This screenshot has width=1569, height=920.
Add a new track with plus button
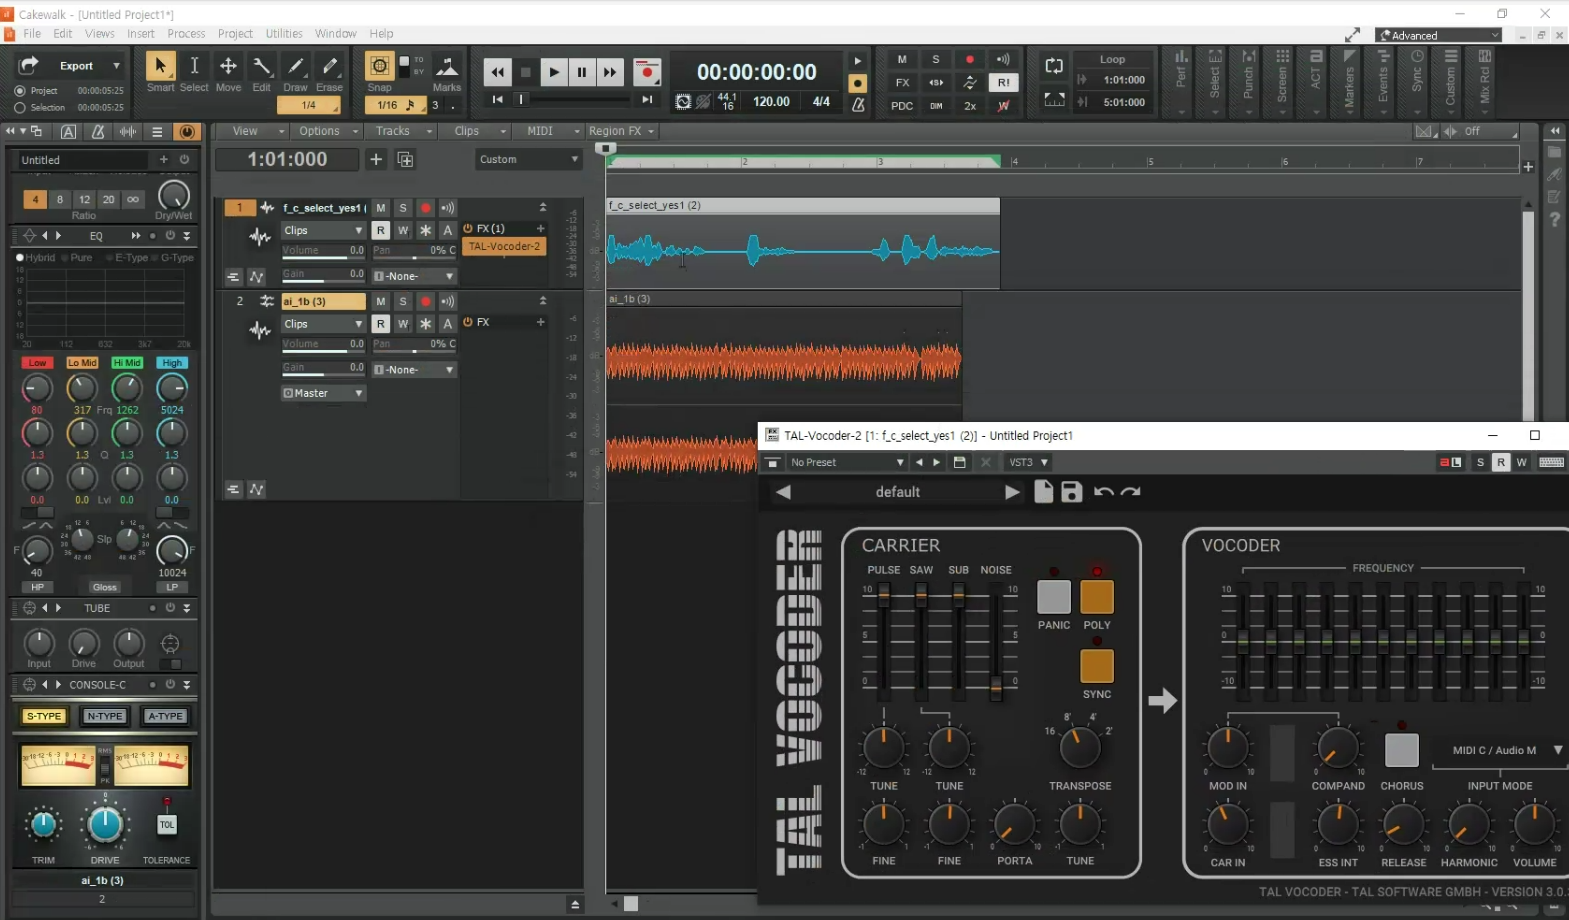[376, 159]
